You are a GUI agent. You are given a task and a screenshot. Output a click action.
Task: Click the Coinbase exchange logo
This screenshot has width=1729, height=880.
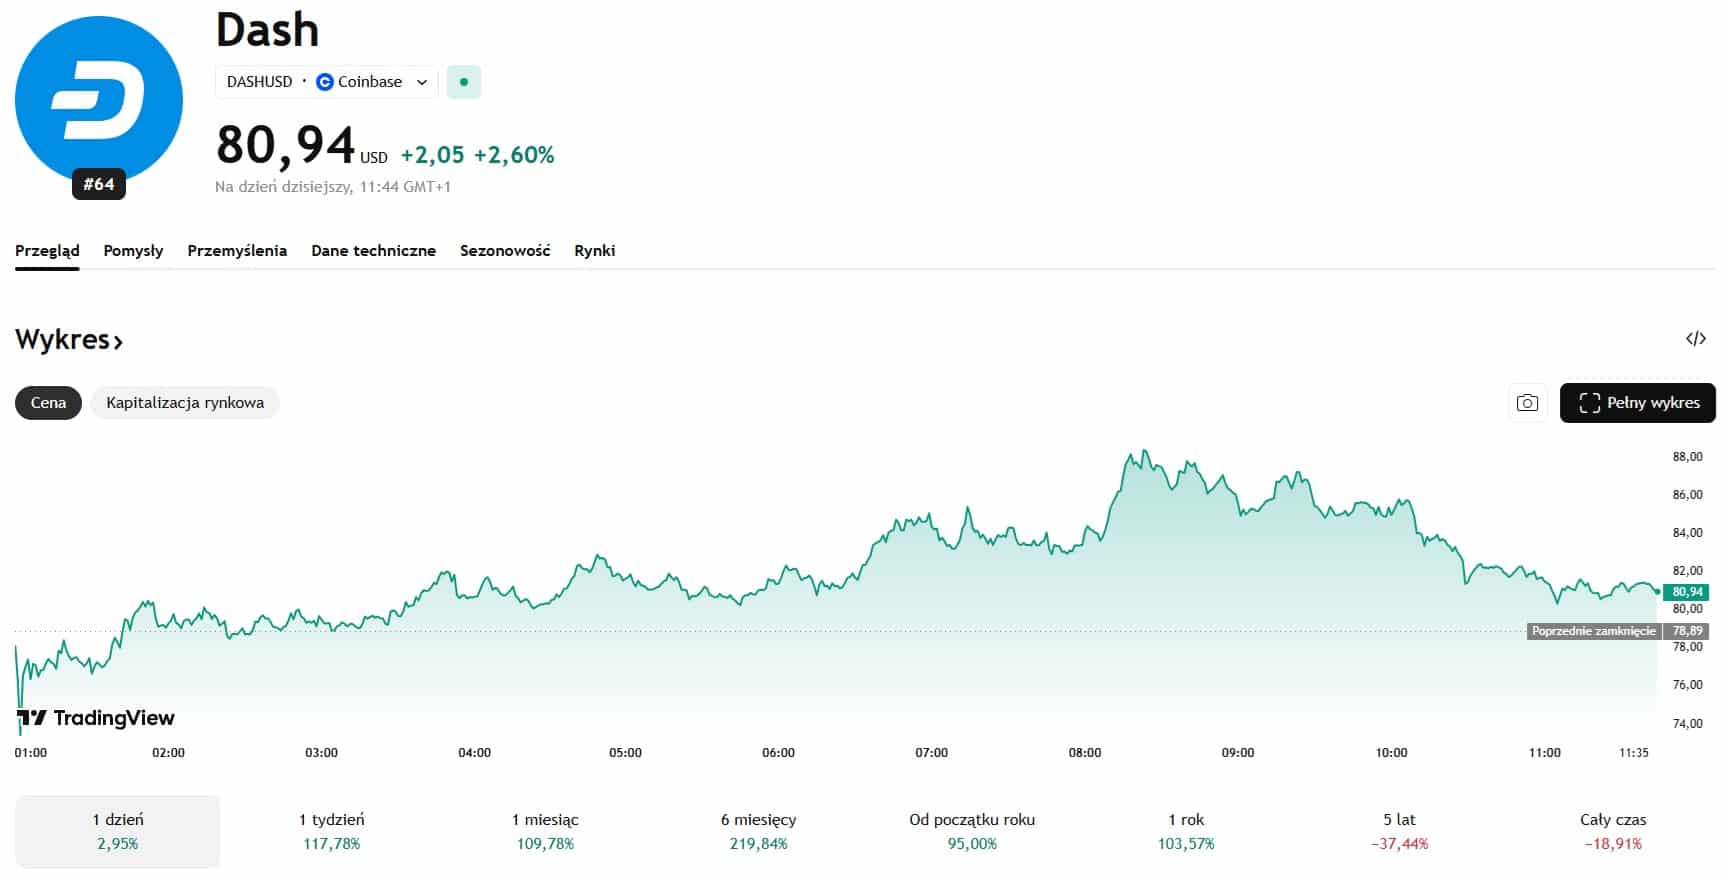324,82
